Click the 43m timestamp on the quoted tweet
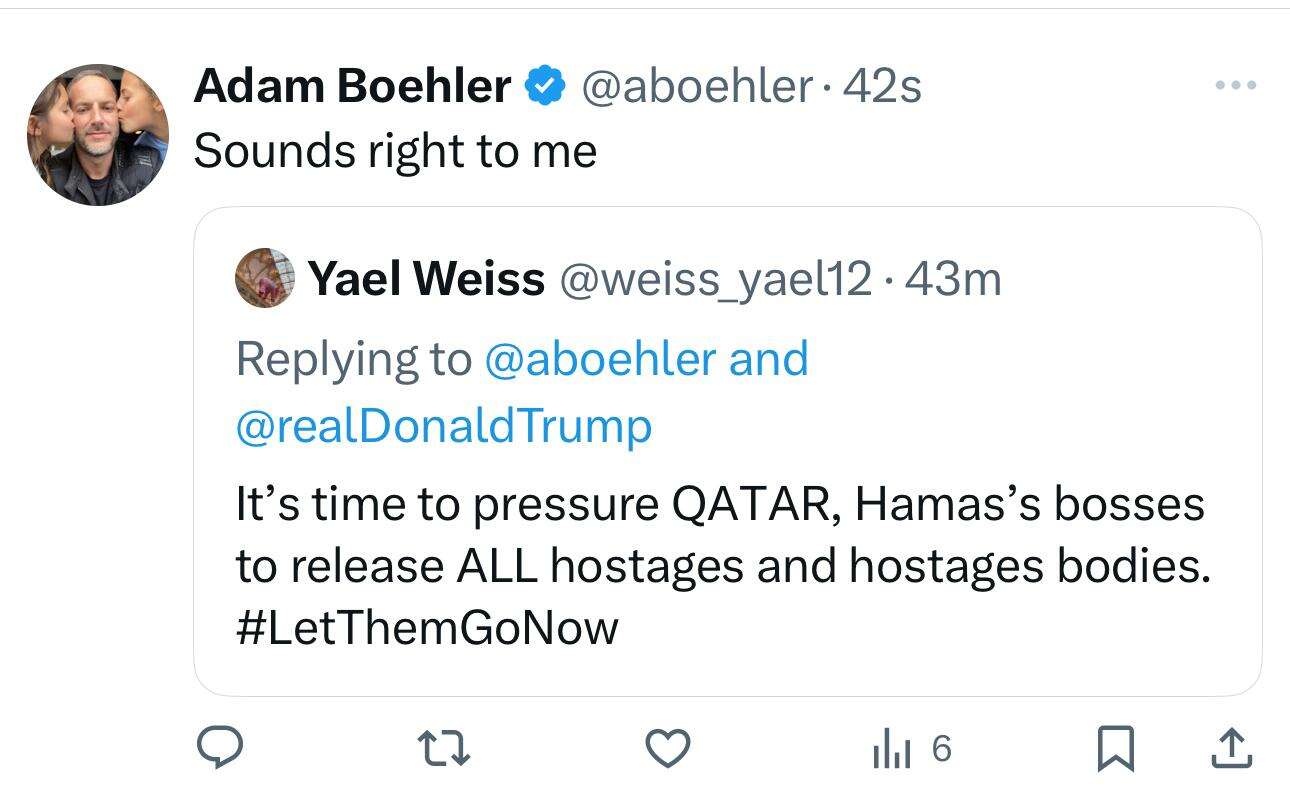 (x=951, y=279)
